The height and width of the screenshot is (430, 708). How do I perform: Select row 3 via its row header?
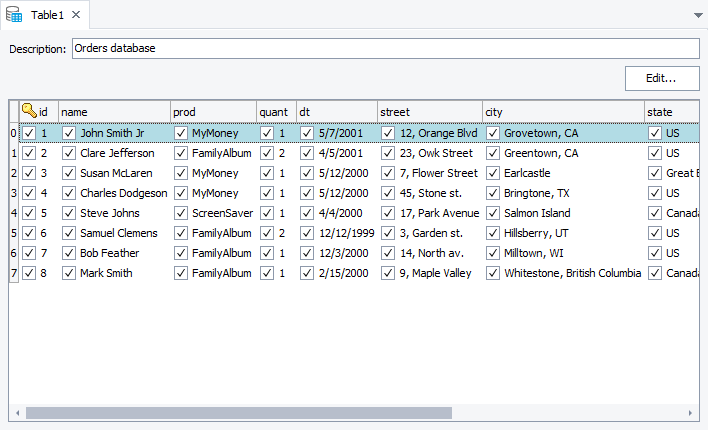coord(13,193)
